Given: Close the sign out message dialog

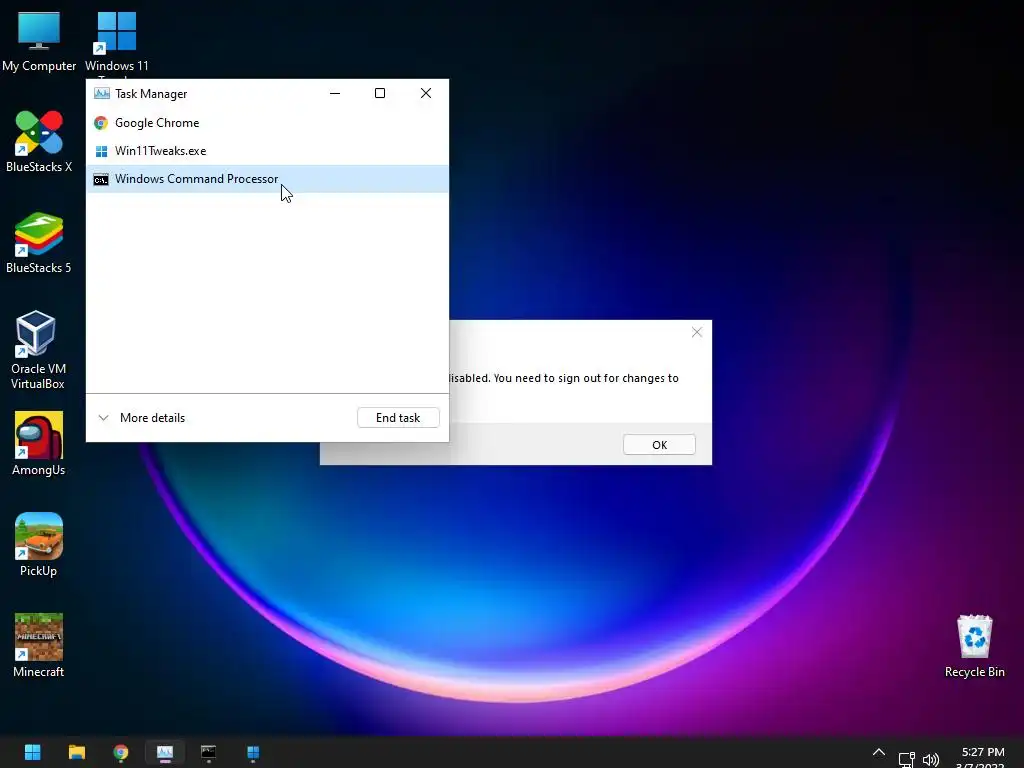Looking at the screenshot, I should point(697,332).
